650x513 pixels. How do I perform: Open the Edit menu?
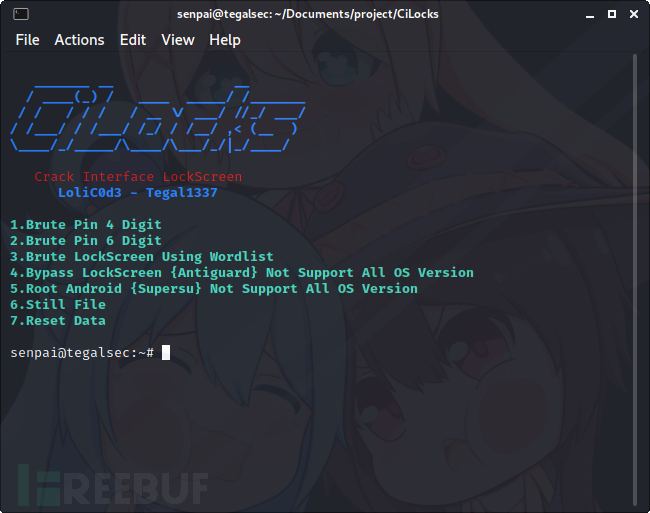click(133, 40)
